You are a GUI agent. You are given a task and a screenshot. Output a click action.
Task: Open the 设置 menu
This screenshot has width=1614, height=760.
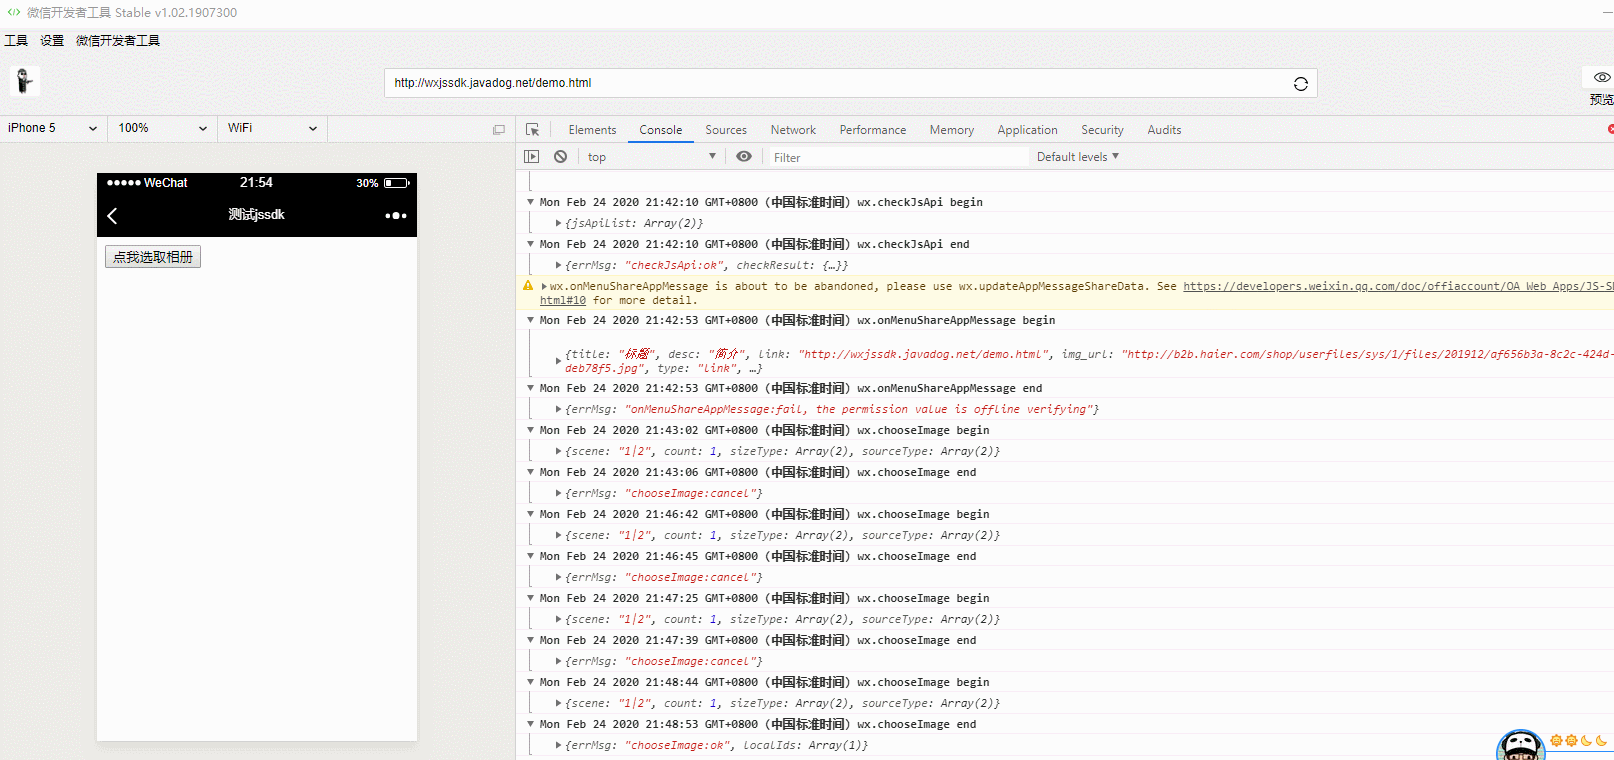[x=52, y=41]
